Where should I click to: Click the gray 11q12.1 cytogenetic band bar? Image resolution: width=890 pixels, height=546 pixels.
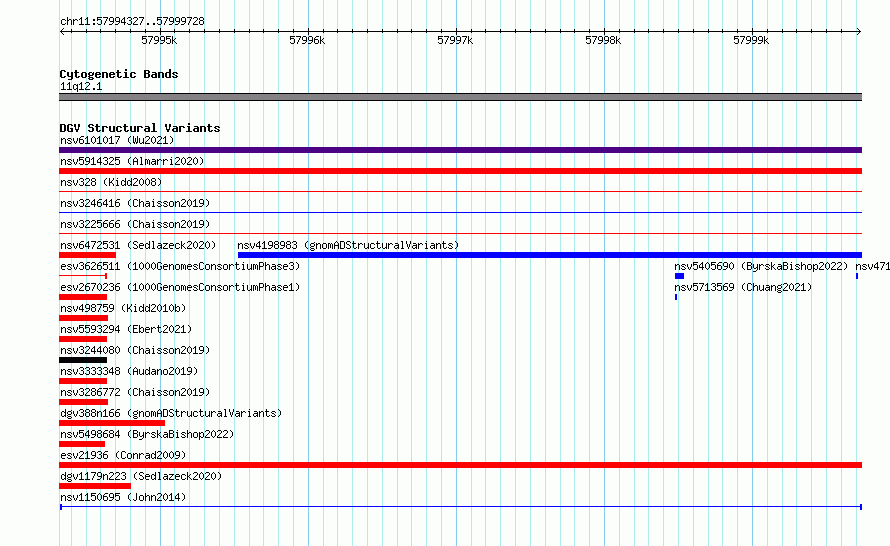click(x=460, y=97)
